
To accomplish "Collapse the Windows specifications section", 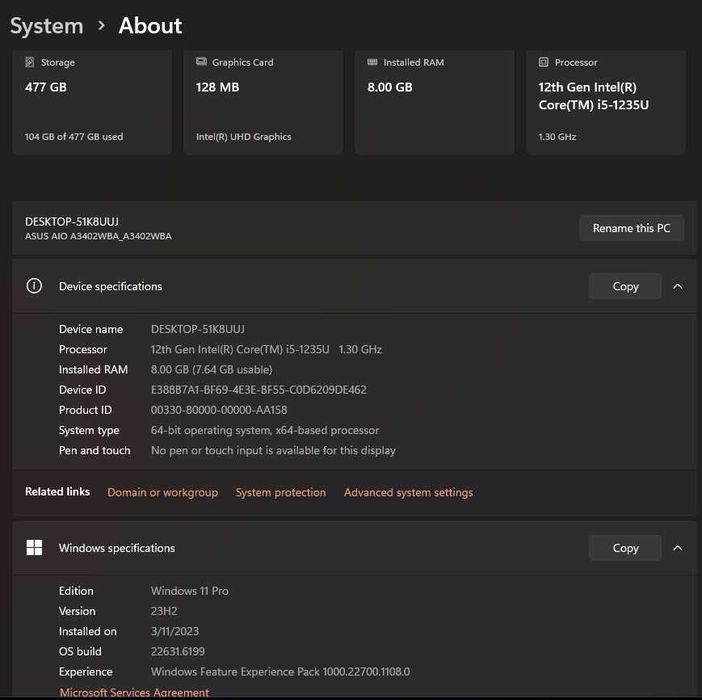I will tap(678, 548).
